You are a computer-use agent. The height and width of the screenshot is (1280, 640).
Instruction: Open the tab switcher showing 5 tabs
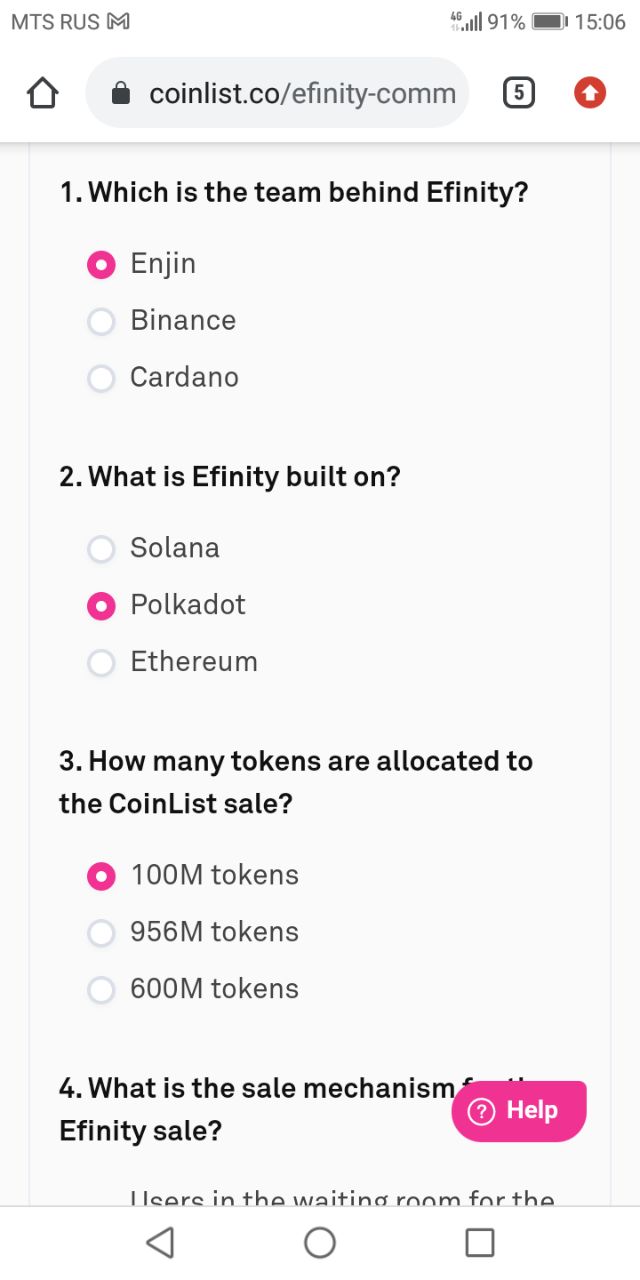(517, 94)
